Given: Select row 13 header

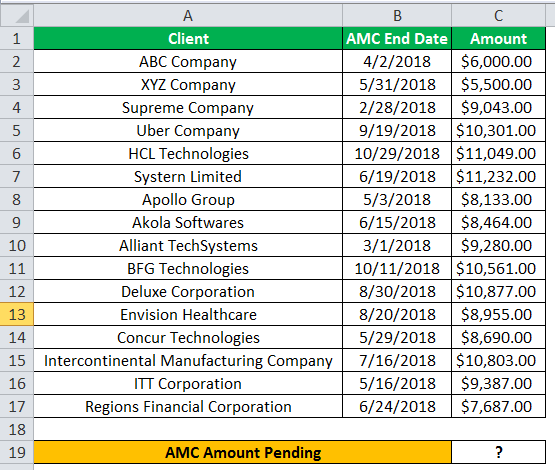Looking at the screenshot, I should (x=17, y=314).
